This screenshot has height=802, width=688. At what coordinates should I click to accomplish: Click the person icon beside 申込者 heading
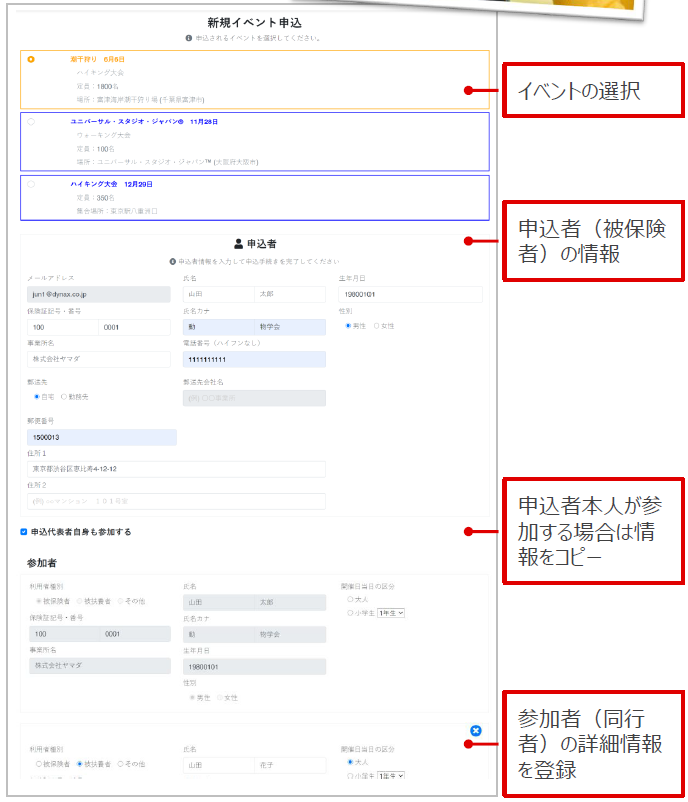[238, 244]
